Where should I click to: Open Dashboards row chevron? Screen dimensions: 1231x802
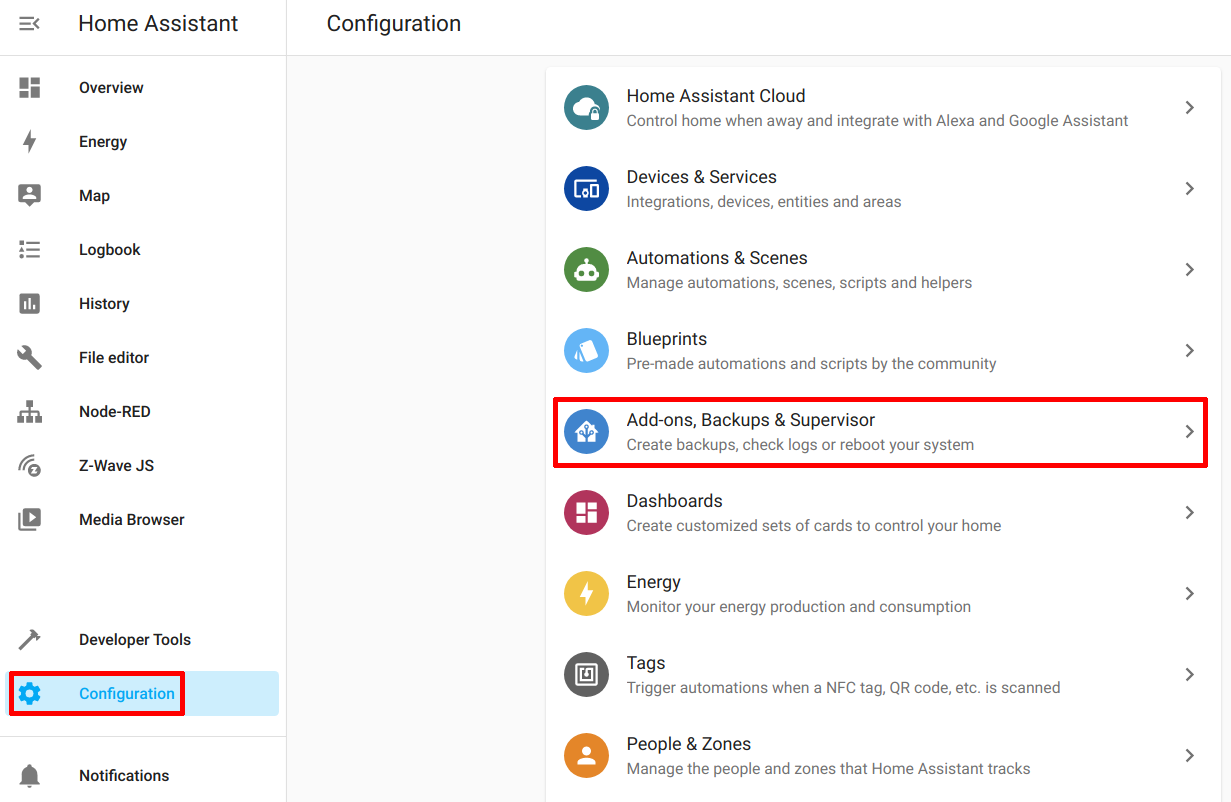(x=1189, y=512)
